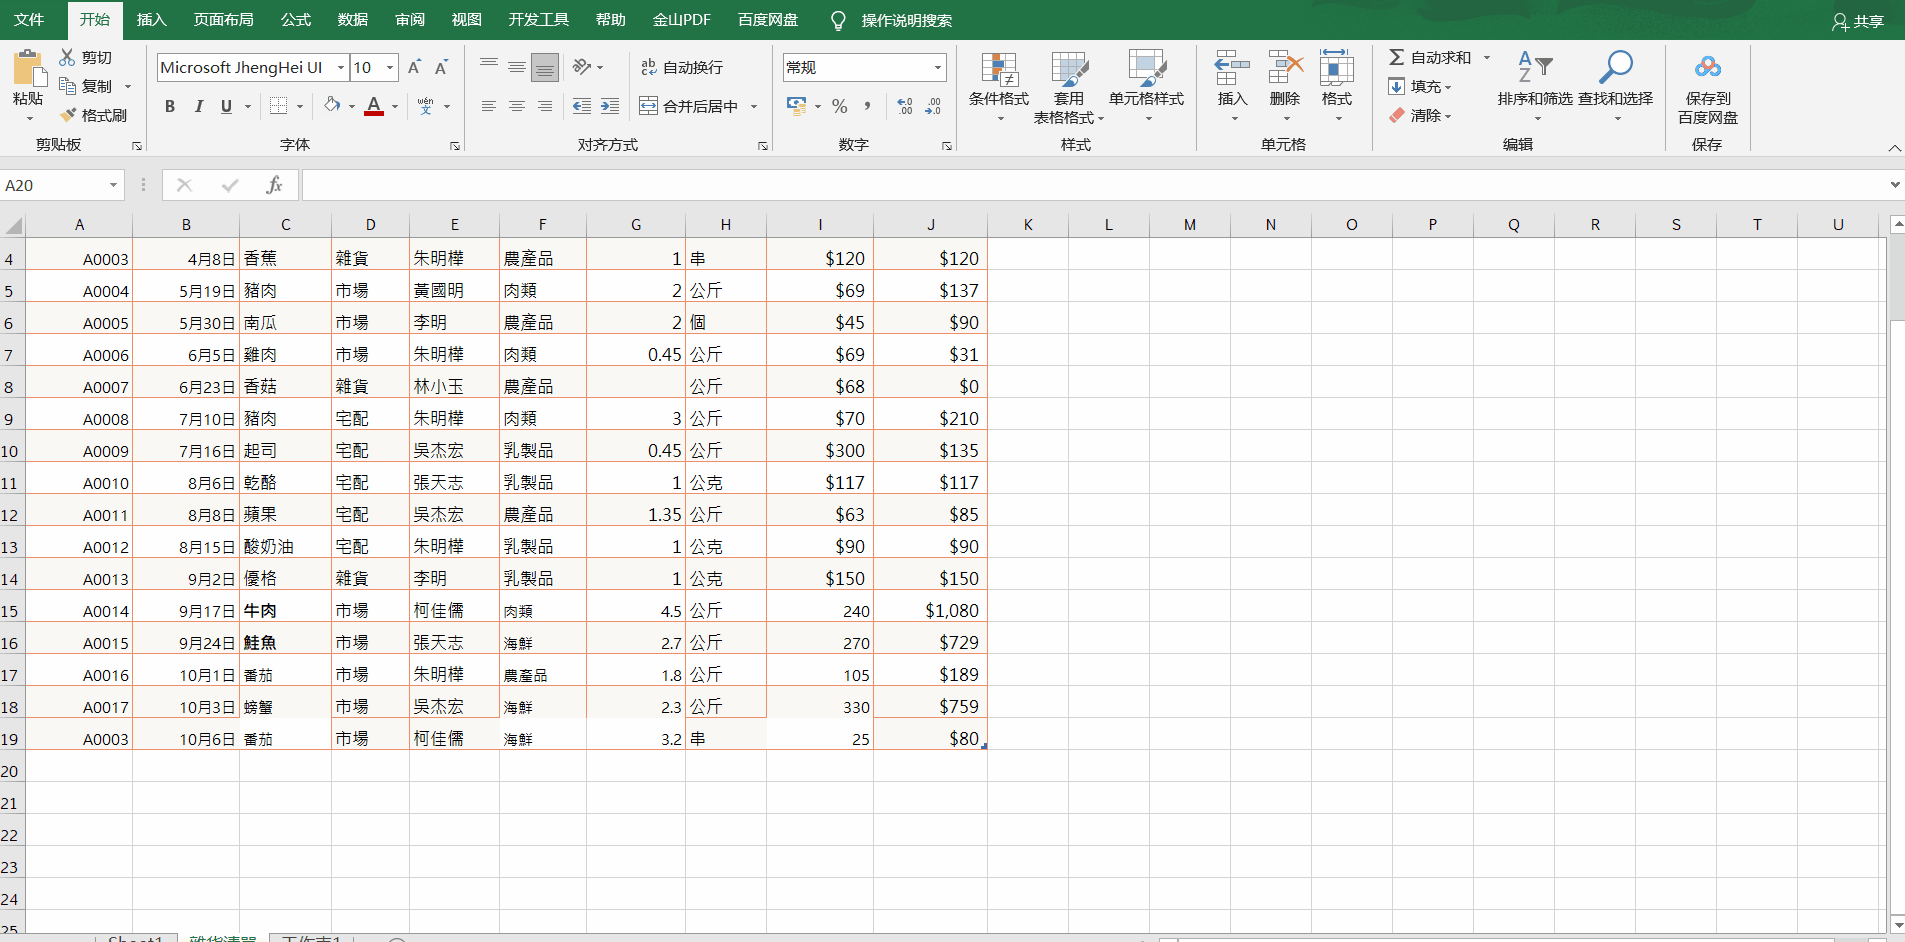Click the 自动求和 AutoSum button
The width and height of the screenshot is (1905, 942).
tap(1431, 58)
